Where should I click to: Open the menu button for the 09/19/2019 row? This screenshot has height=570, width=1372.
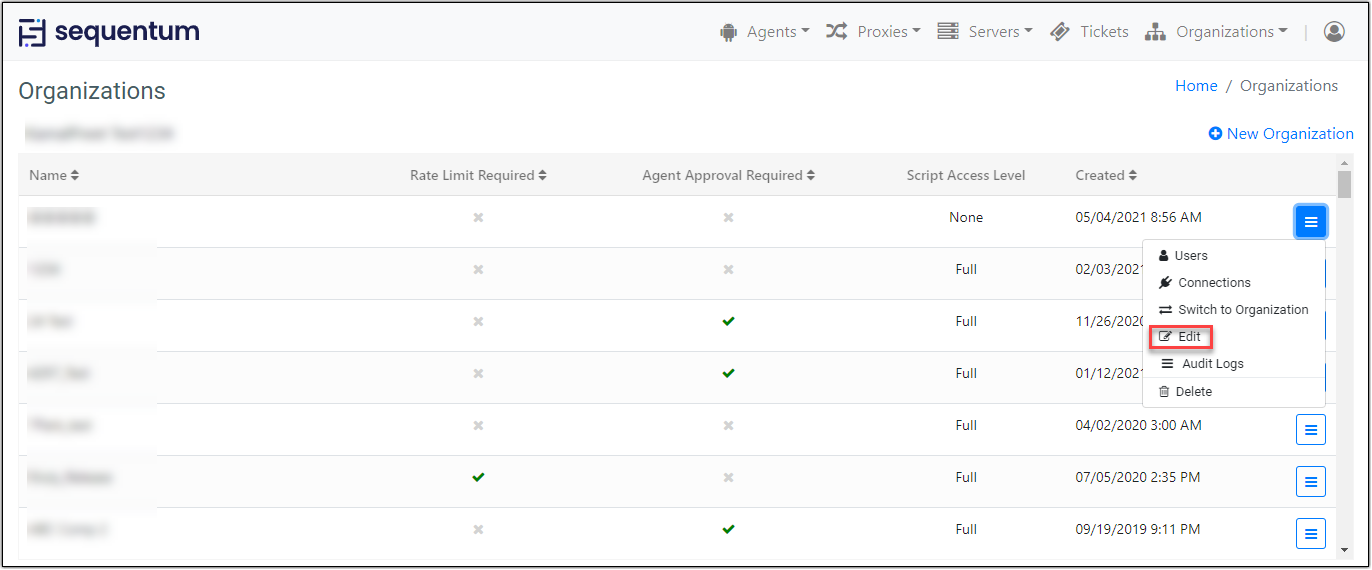[1310, 533]
